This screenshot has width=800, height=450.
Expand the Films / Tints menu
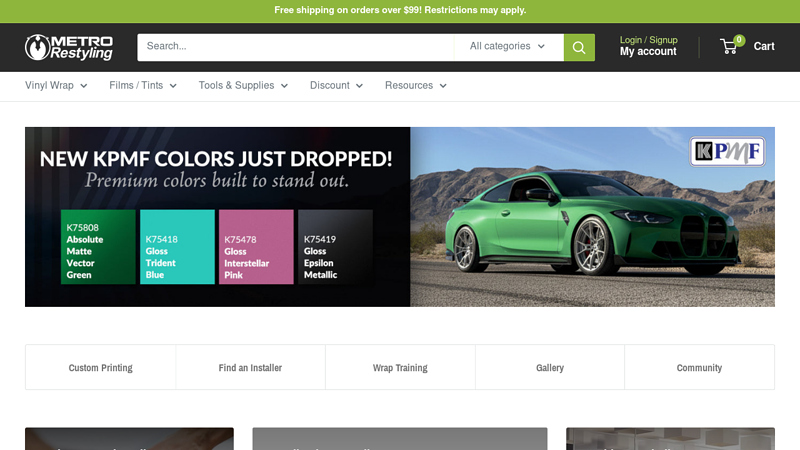(143, 86)
